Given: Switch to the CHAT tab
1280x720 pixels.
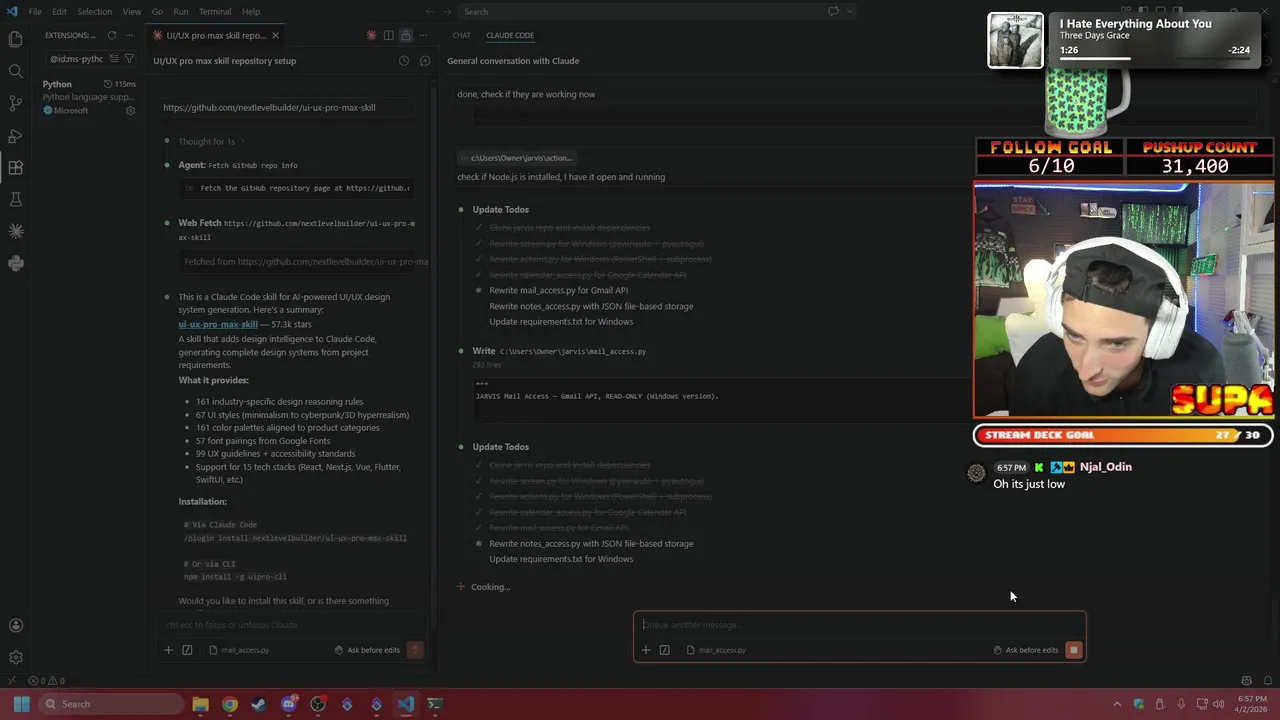Looking at the screenshot, I should (x=461, y=35).
